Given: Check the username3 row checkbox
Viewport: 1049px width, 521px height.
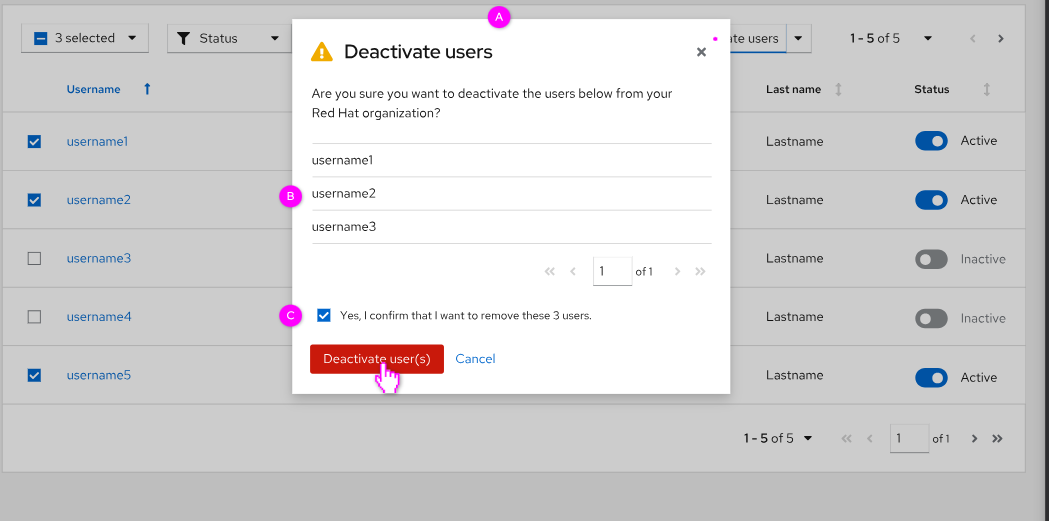Looking at the screenshot, I should tap(34, 258).
